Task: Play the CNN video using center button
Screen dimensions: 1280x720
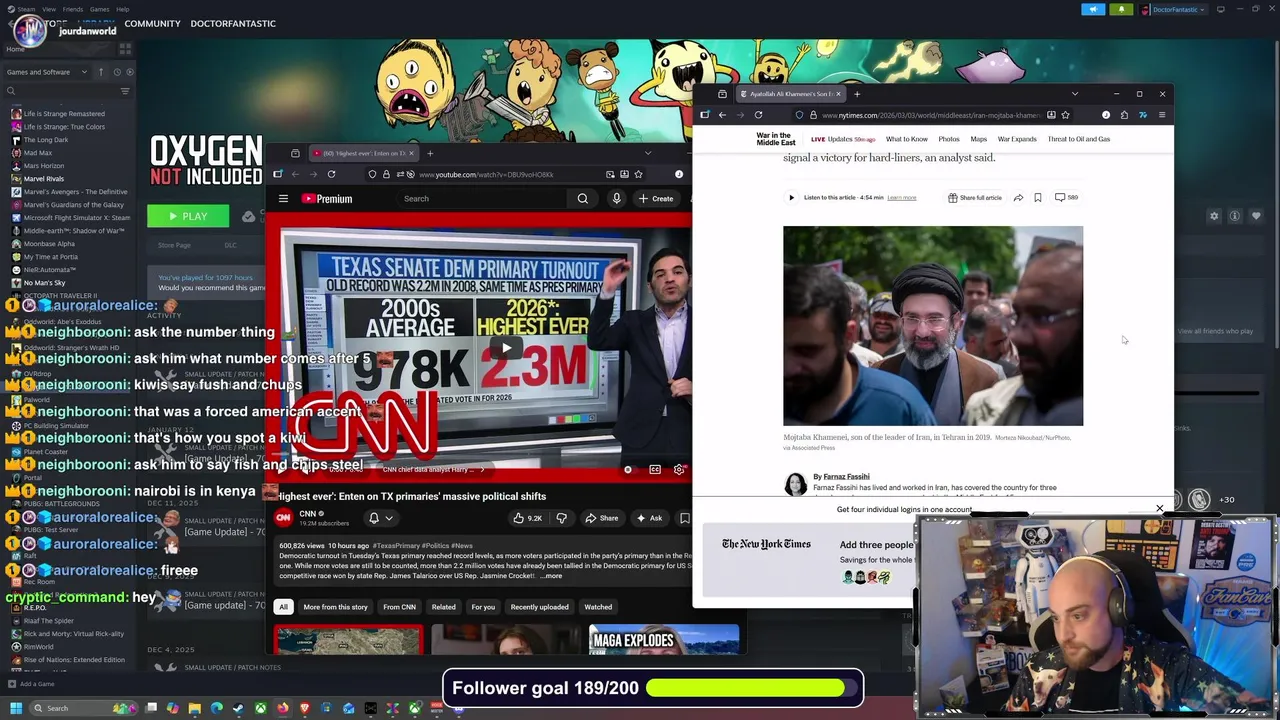Action: [506, 348]
